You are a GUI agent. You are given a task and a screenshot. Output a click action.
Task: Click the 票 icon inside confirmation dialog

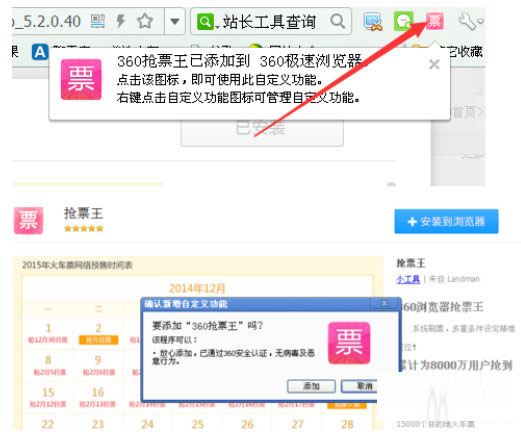point(349,343)
